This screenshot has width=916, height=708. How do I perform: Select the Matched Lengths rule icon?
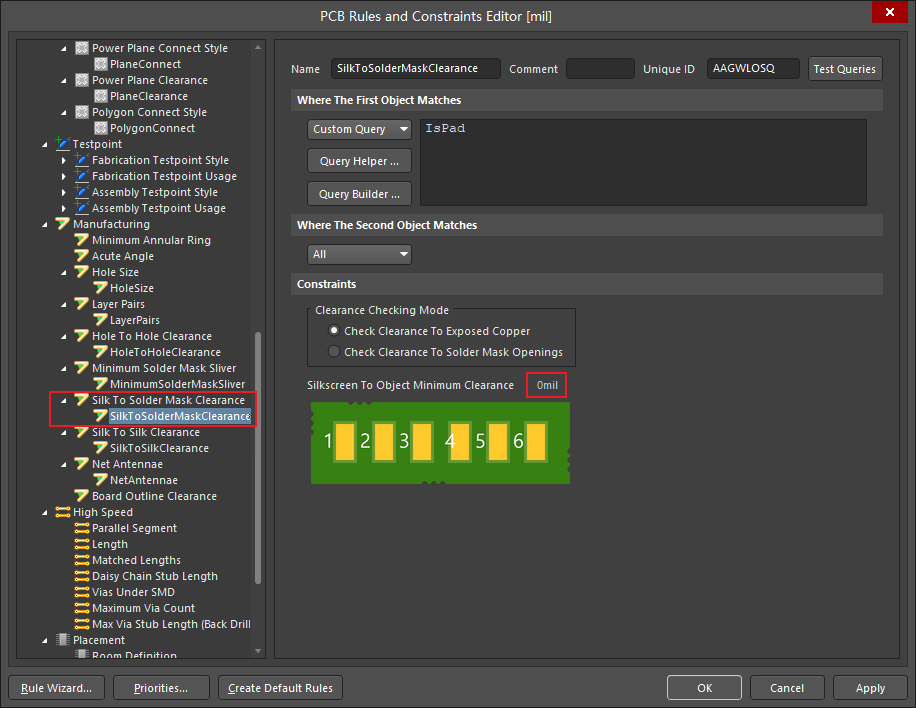[84, 560]
